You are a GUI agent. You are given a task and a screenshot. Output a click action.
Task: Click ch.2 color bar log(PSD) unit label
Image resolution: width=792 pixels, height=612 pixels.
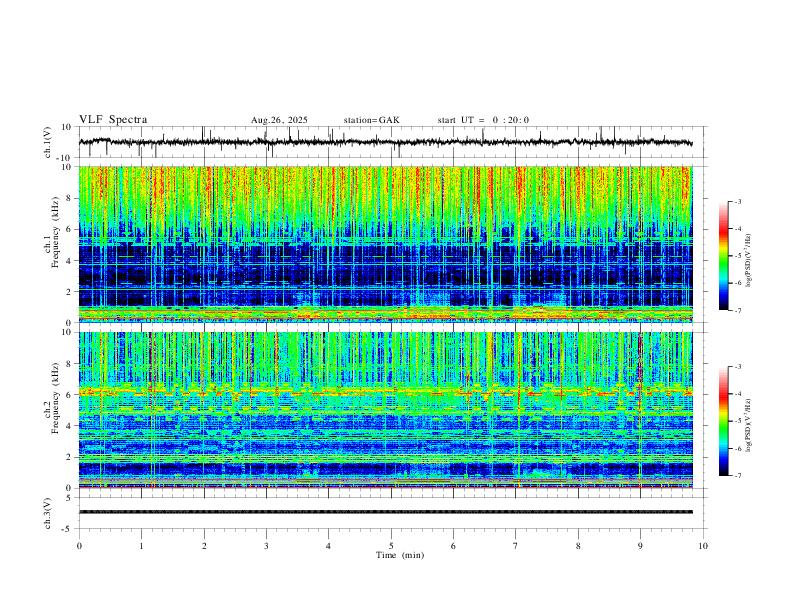tap(748, 425)
